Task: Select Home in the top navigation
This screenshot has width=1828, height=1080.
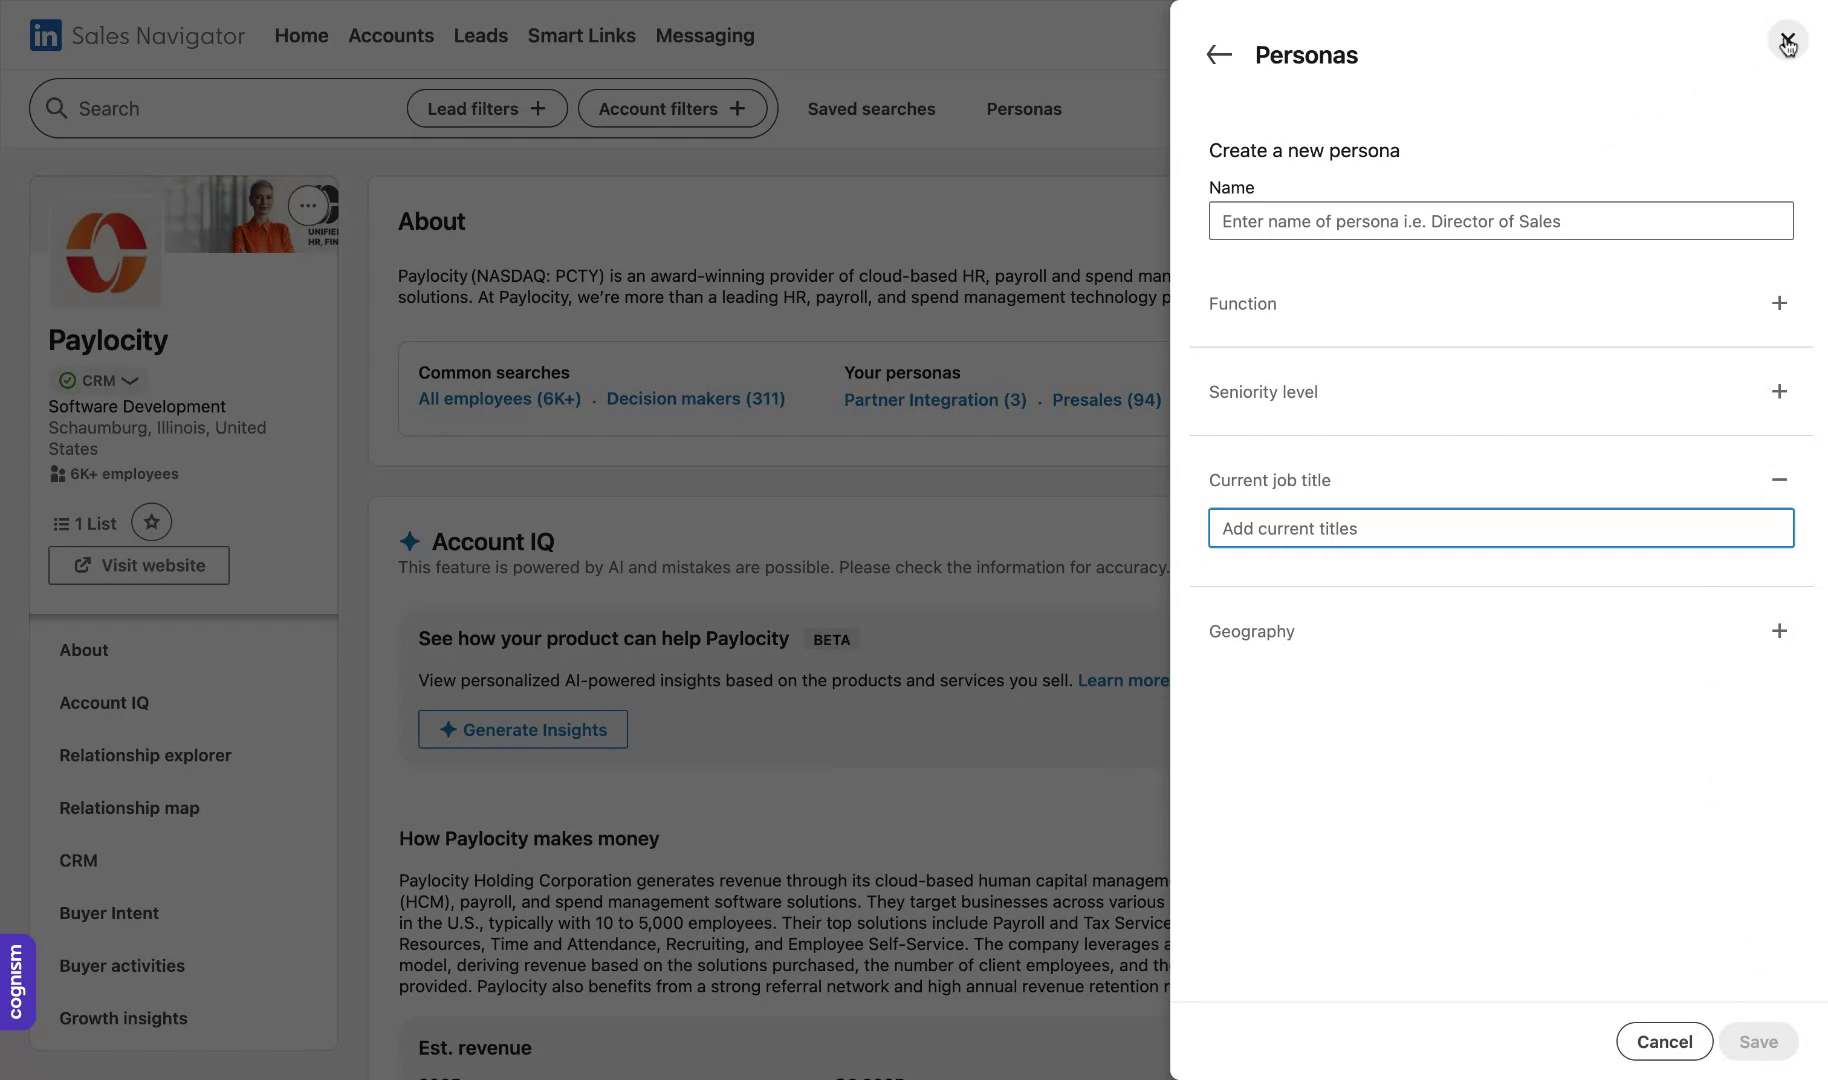Action: pyautogui.click(x=301, y=35)
